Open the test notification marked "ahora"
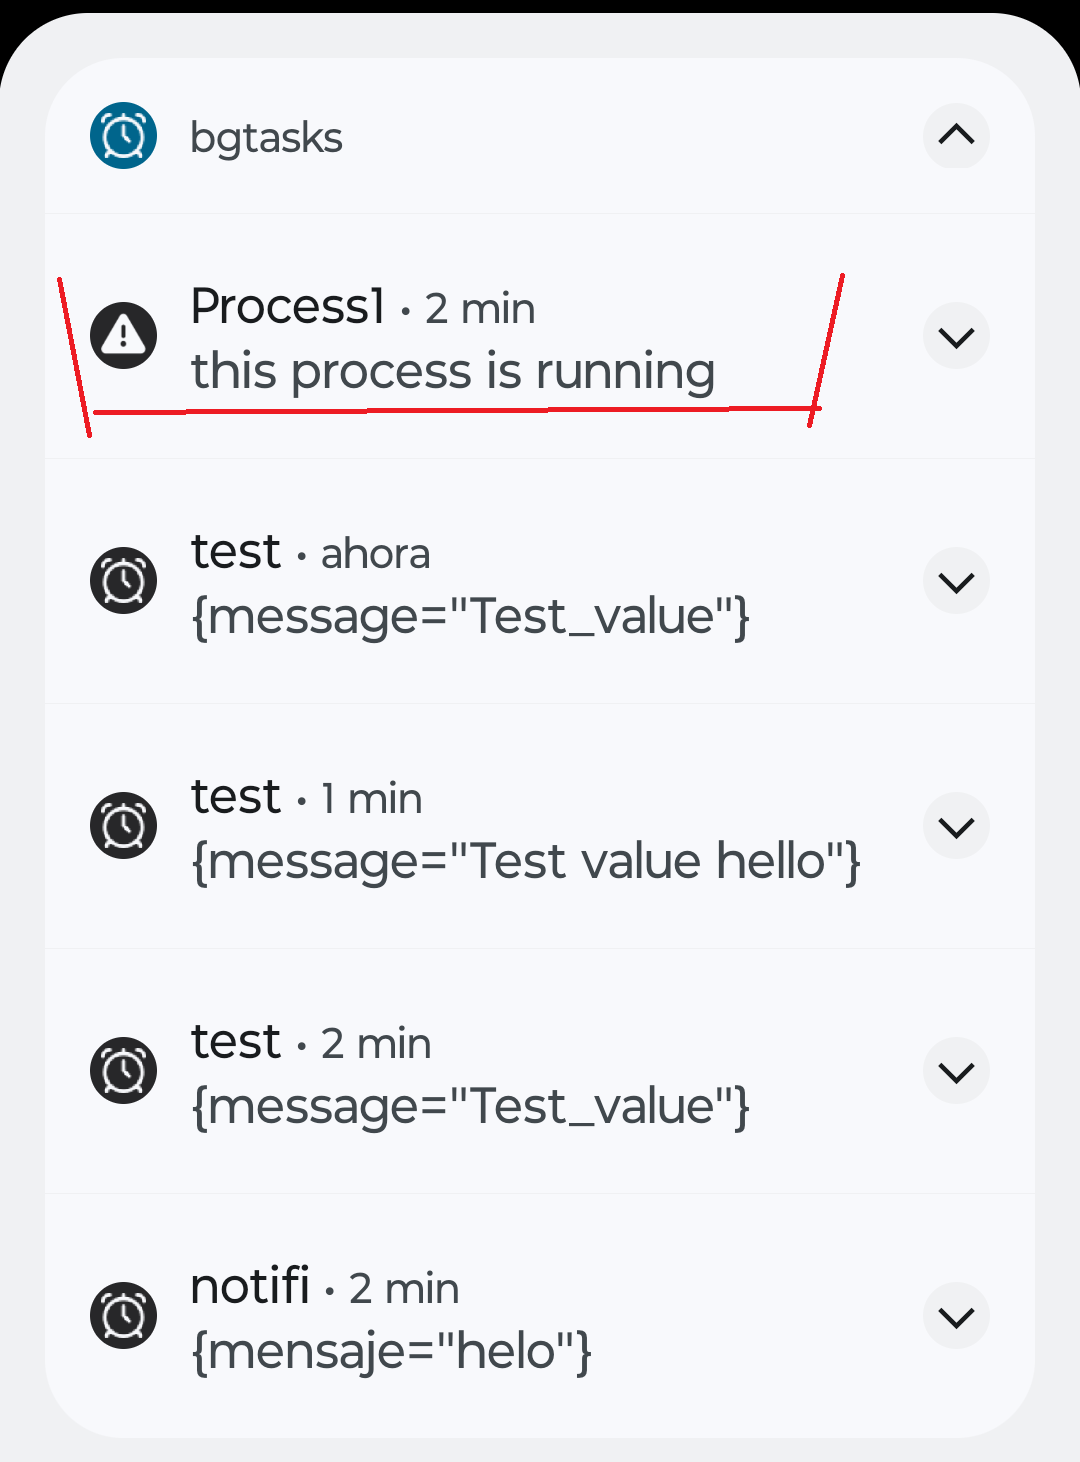The image size is (1080, 1462). coord(236,552)
